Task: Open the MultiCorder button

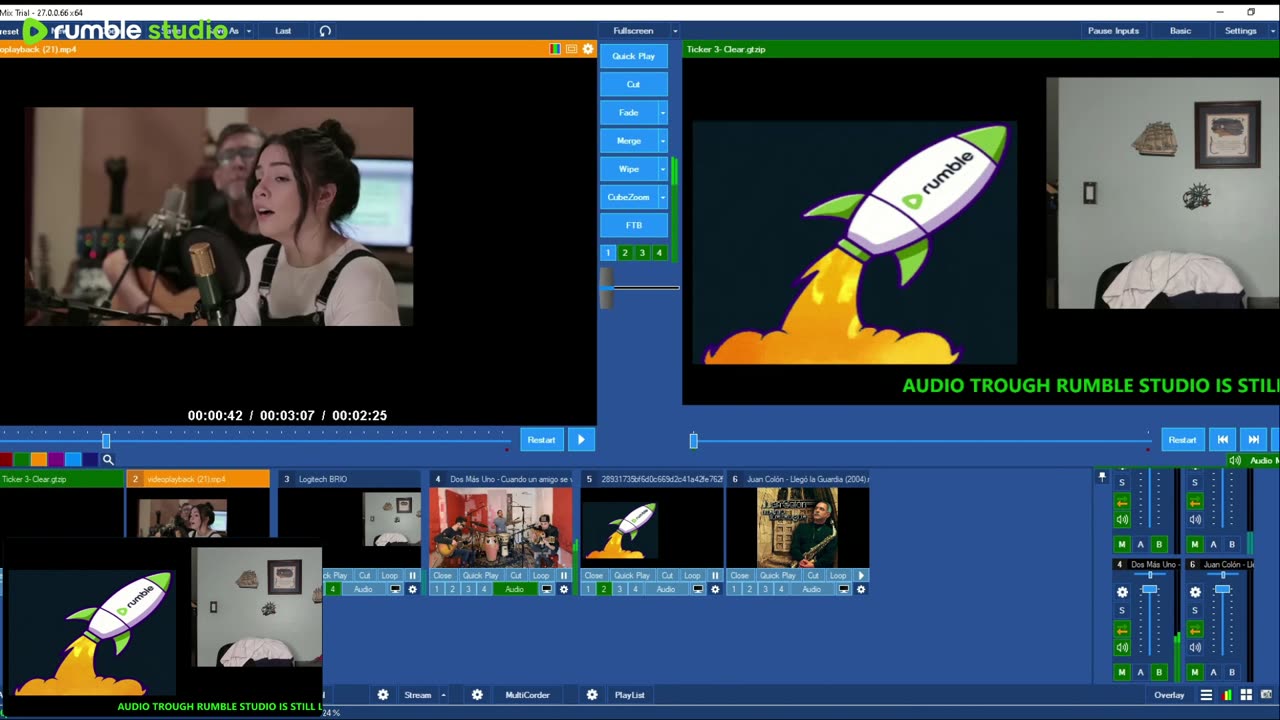Action: 527,695
